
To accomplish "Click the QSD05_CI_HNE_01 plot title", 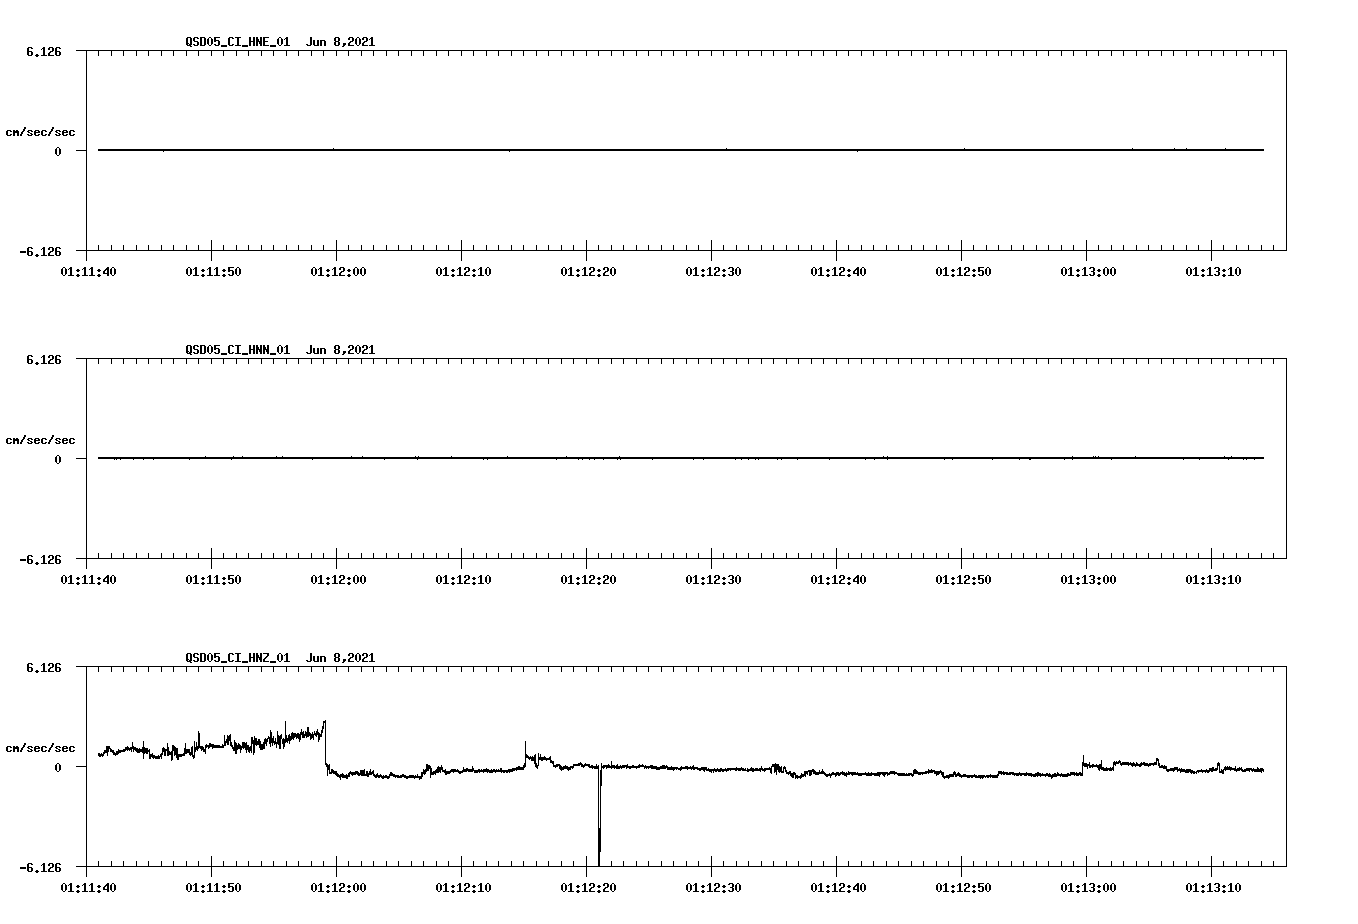I will (280, 42).
